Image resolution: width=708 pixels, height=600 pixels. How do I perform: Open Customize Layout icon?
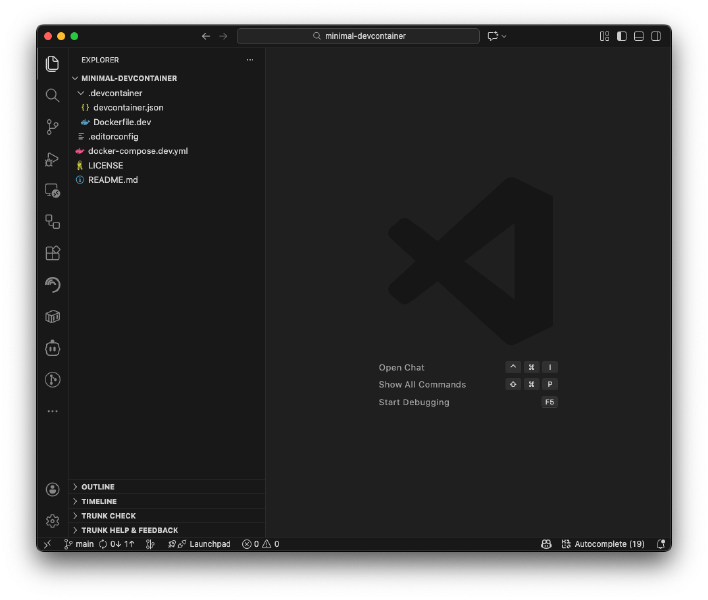tap(604, 36)
